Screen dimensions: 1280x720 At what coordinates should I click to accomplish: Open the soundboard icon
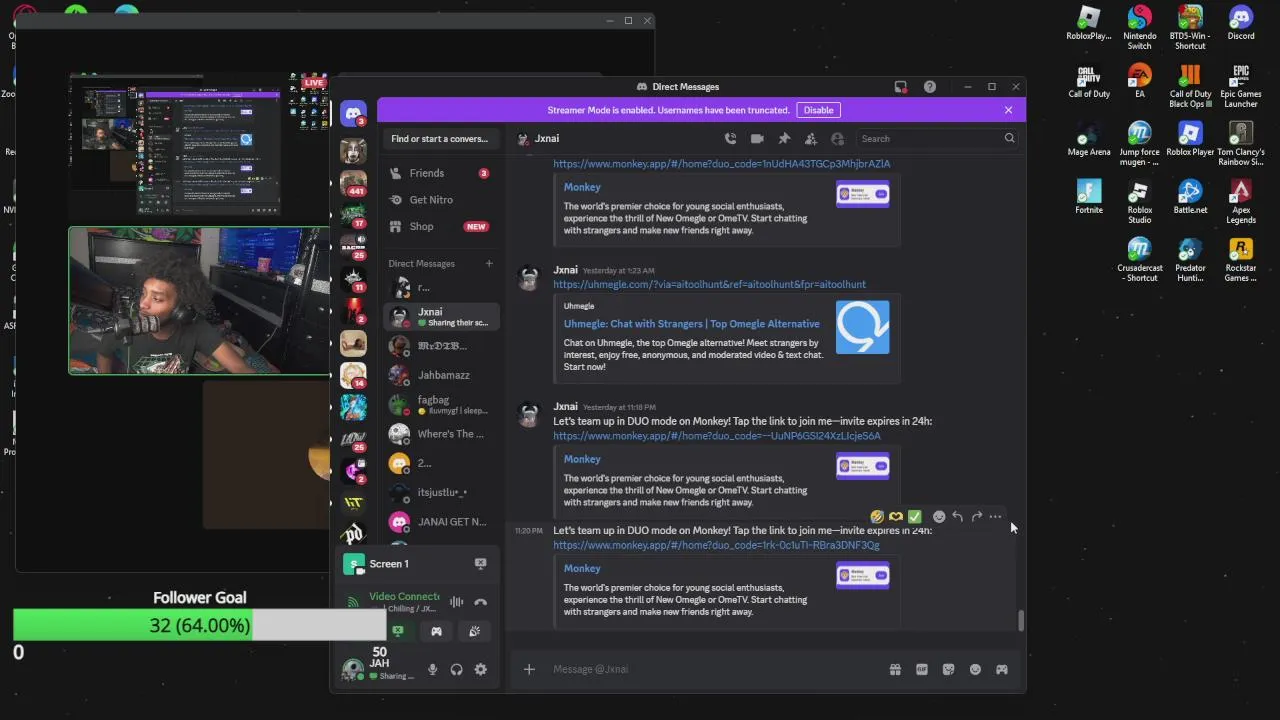(474, 631)
